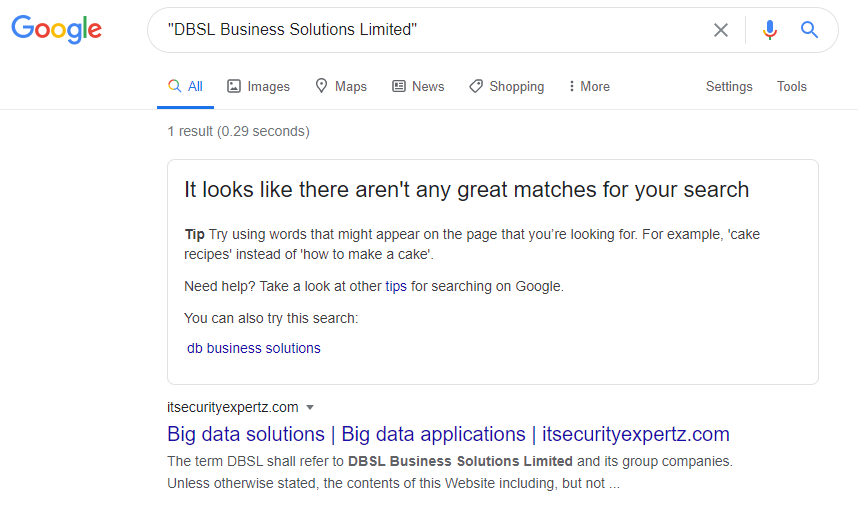The image size is (858, 522).
Task: Switch to the Images tab
Action: pyautogui.click(x=258, y=86)
